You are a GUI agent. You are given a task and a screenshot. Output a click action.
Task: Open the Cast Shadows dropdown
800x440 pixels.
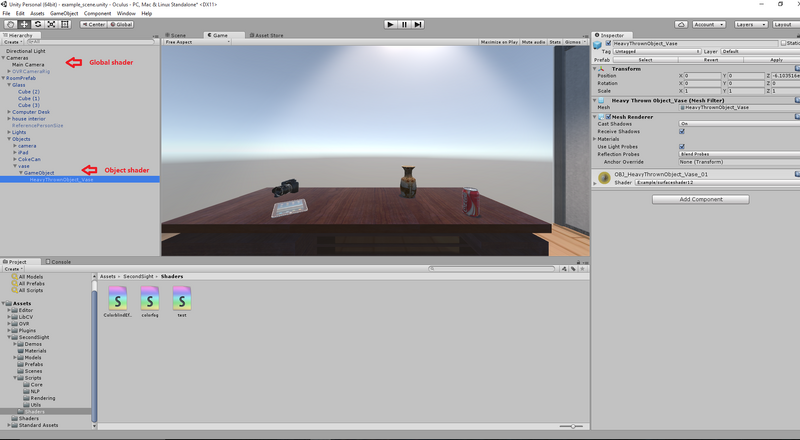coord(739,124)
